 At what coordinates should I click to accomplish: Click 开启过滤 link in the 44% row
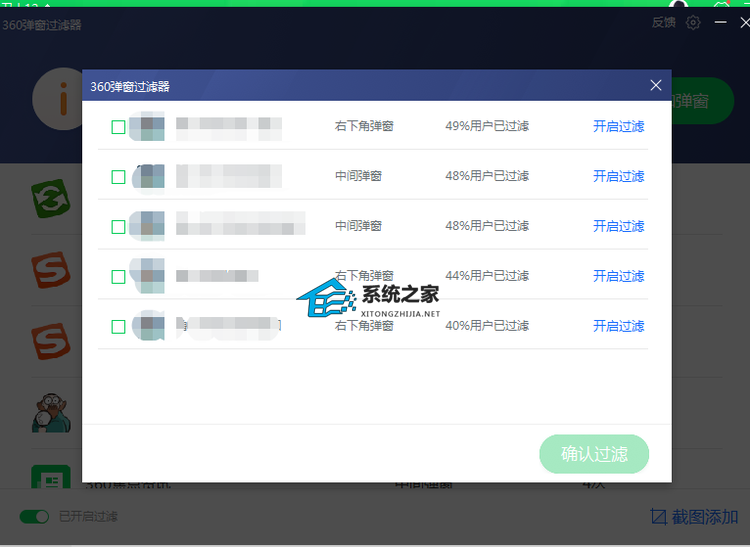(x=618, y=276)
